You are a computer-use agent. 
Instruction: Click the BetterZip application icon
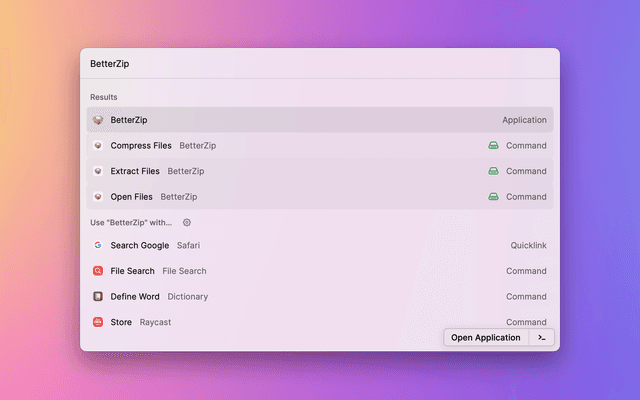click(x=98, y=120)
